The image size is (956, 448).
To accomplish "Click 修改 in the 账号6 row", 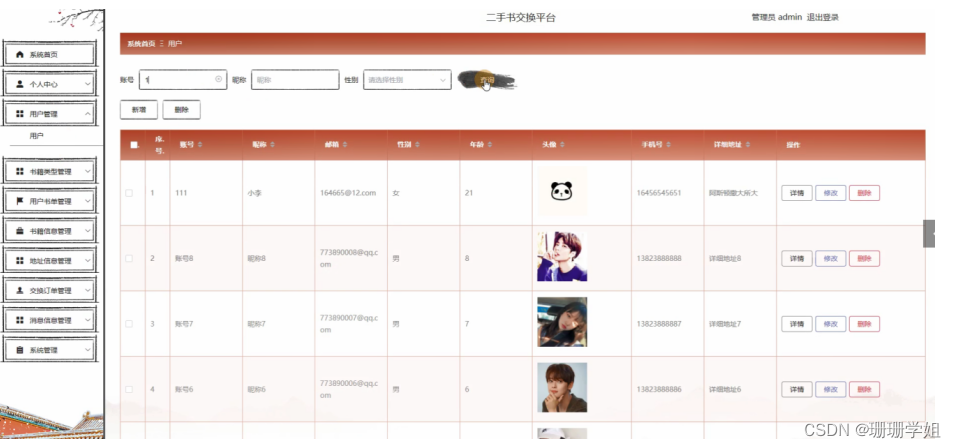I will 830,389.
